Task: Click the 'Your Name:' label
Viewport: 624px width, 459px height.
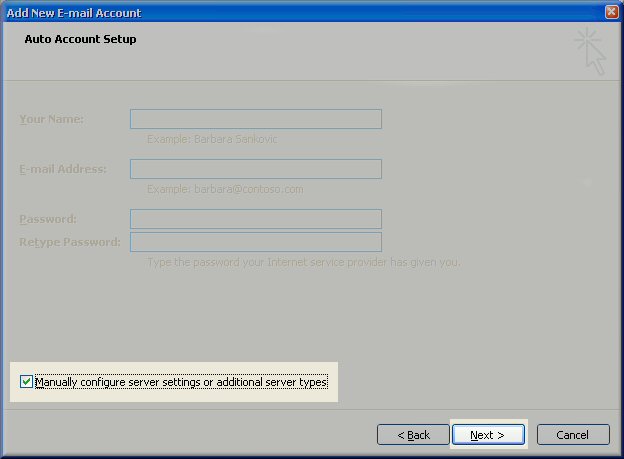Action: [52, 120]
